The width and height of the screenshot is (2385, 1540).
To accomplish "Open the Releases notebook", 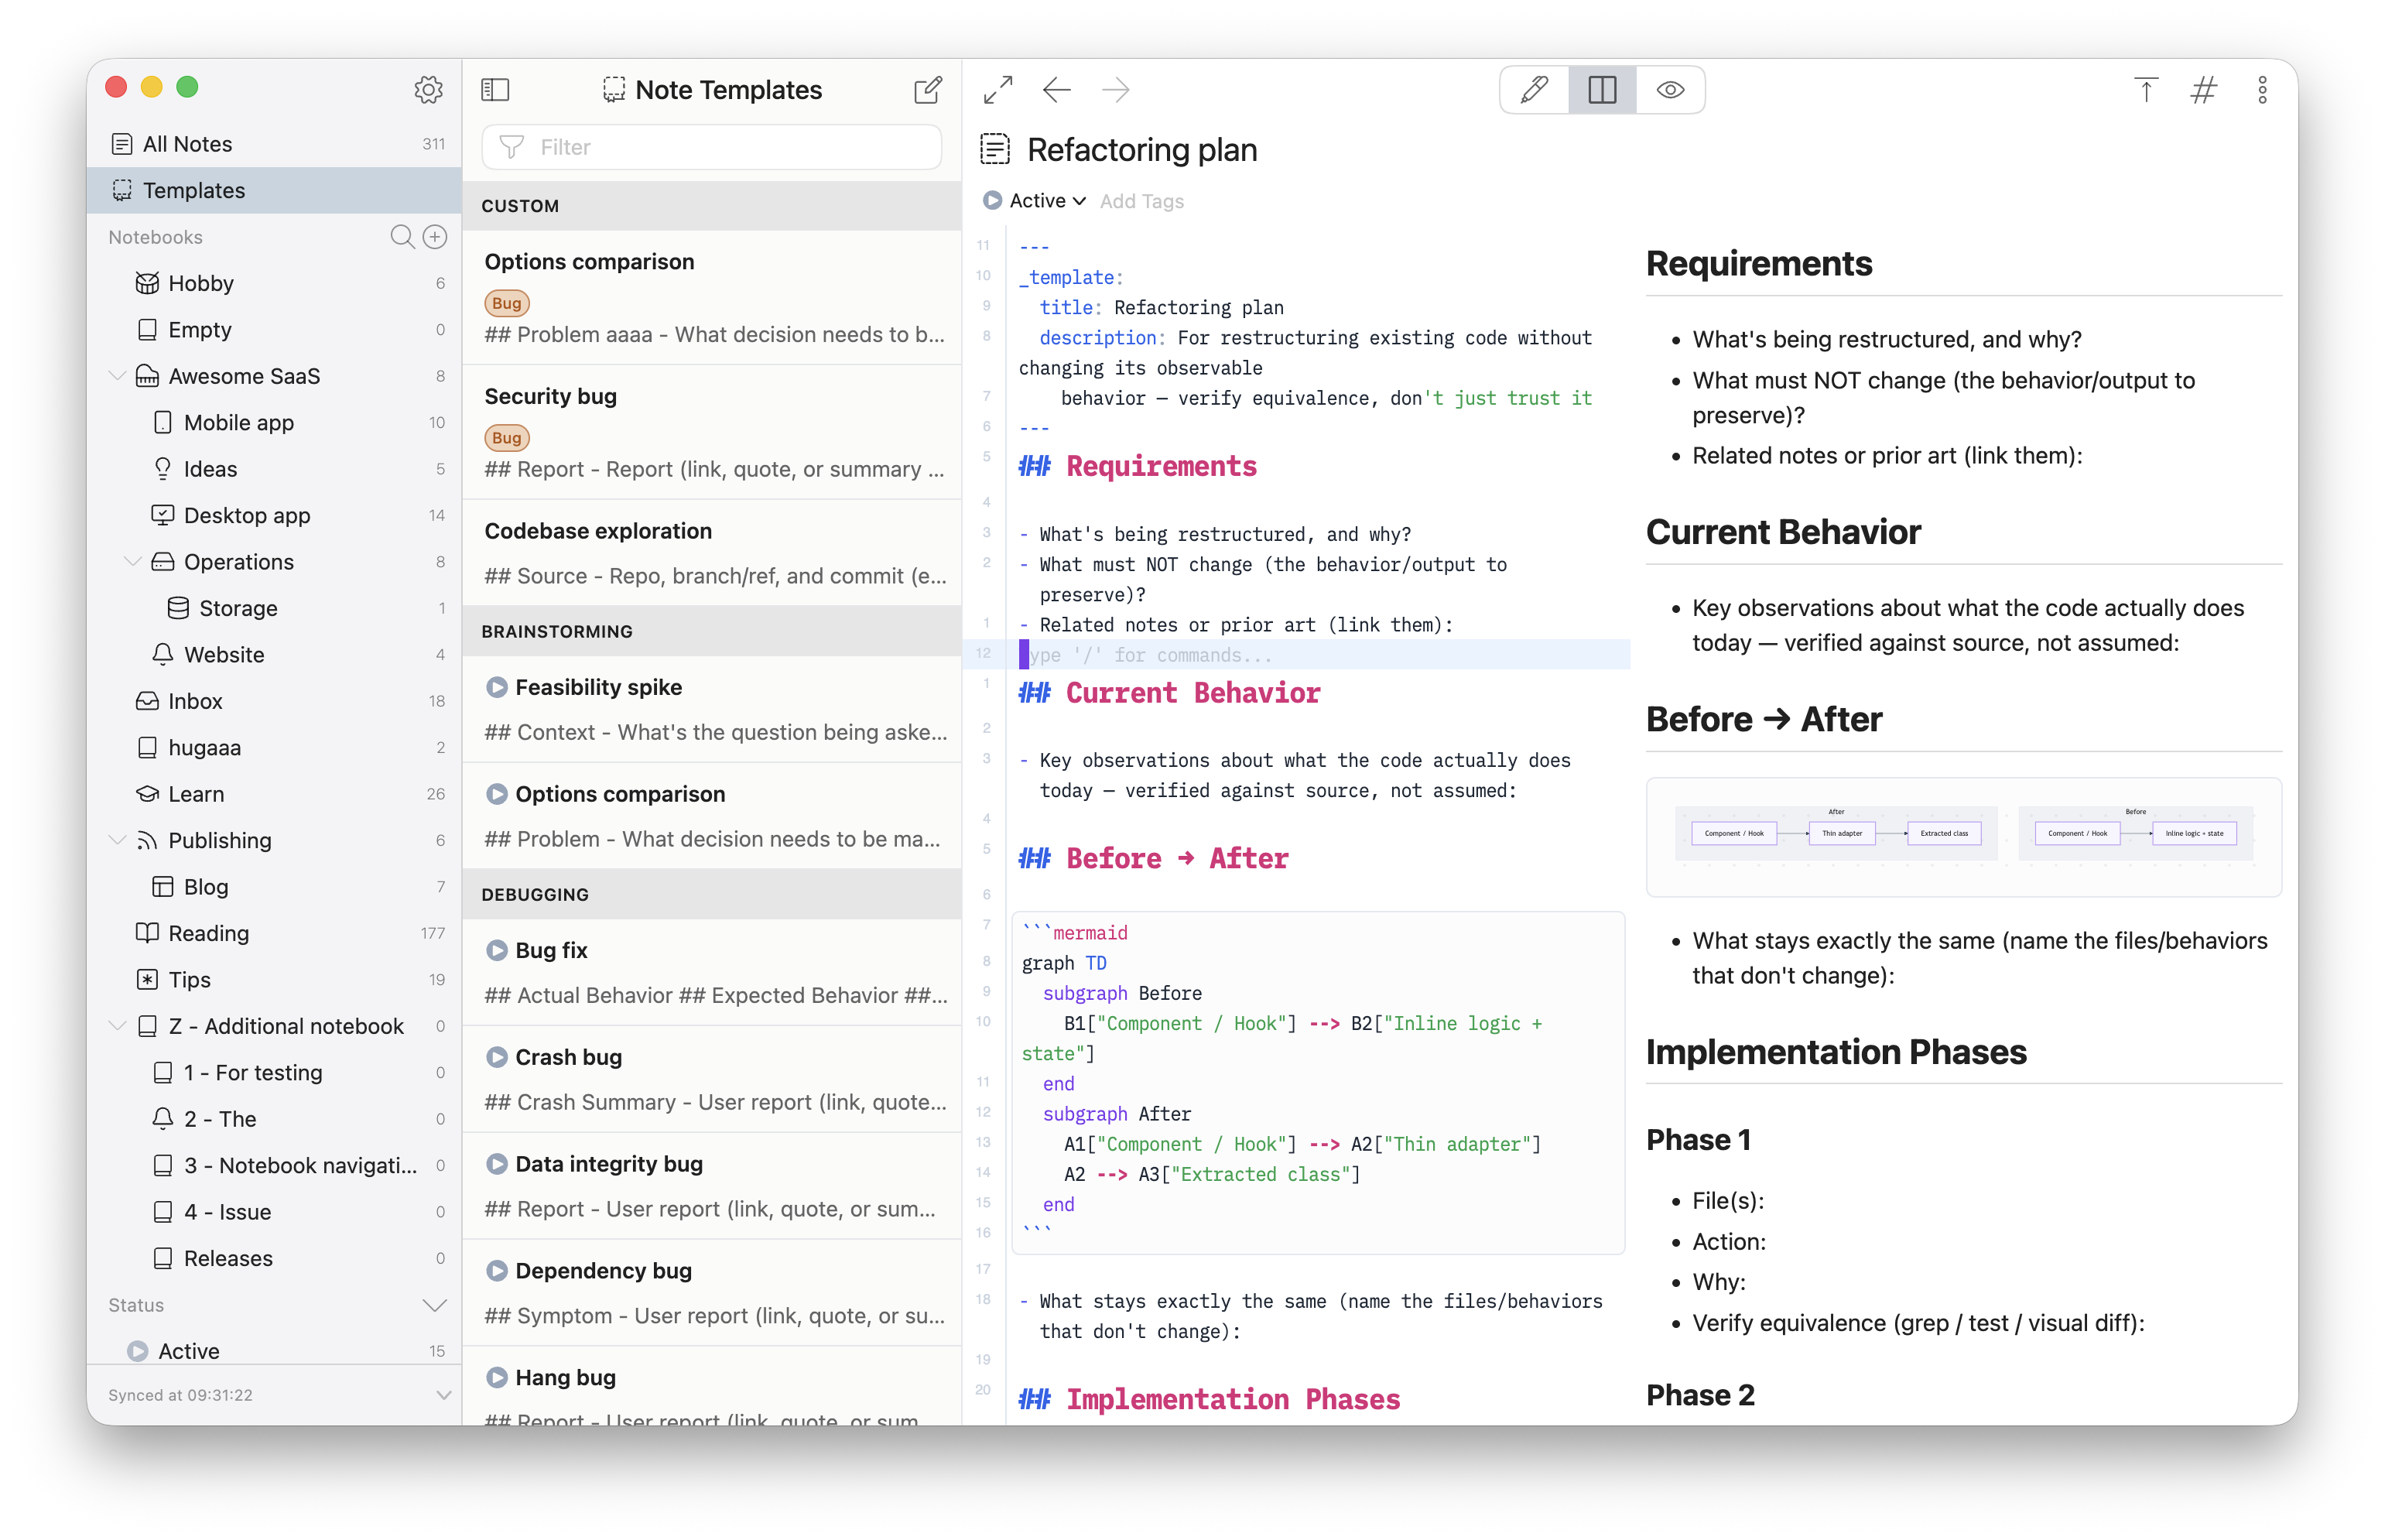I will coord(274,1258).
